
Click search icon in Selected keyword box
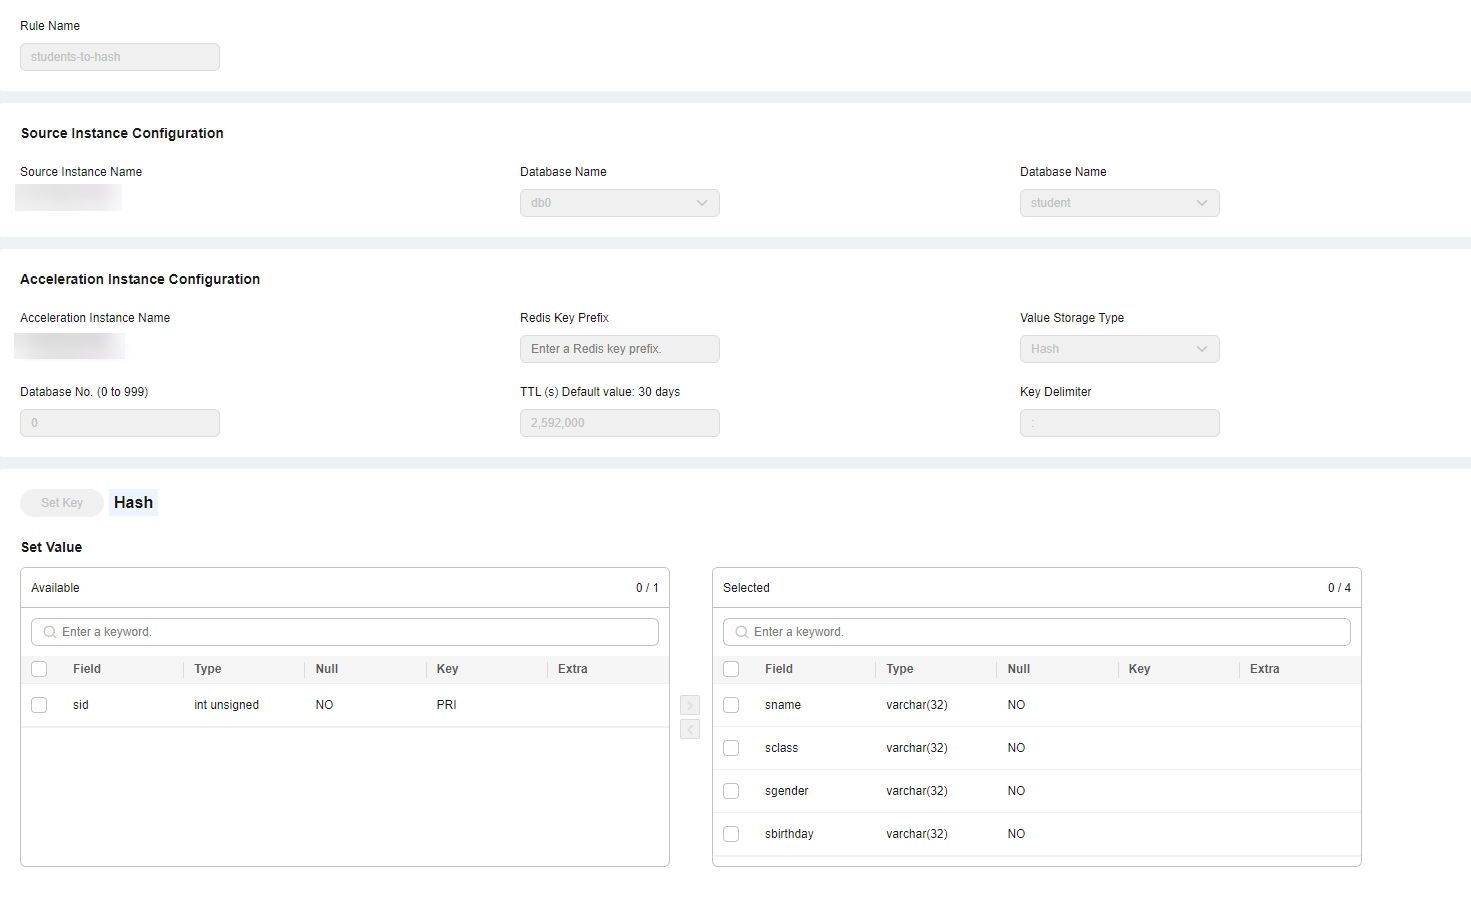click(x=741, y=632)
